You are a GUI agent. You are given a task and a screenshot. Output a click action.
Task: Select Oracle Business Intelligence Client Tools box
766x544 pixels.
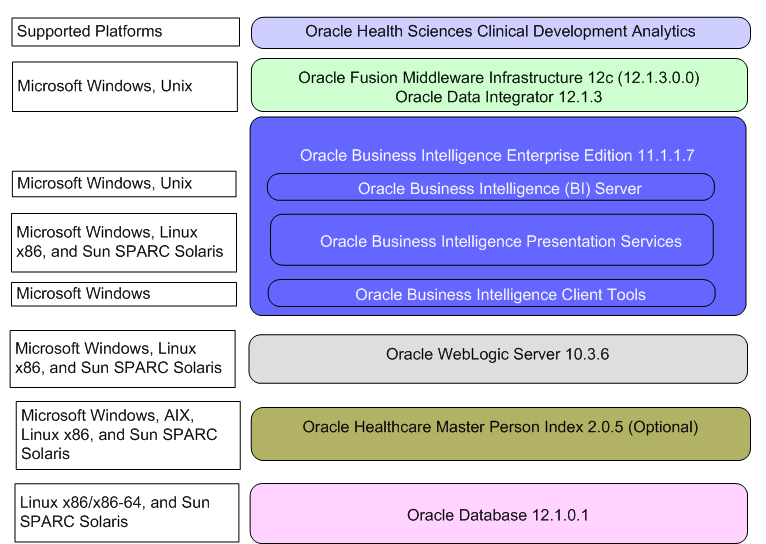(x=492, y=293)
